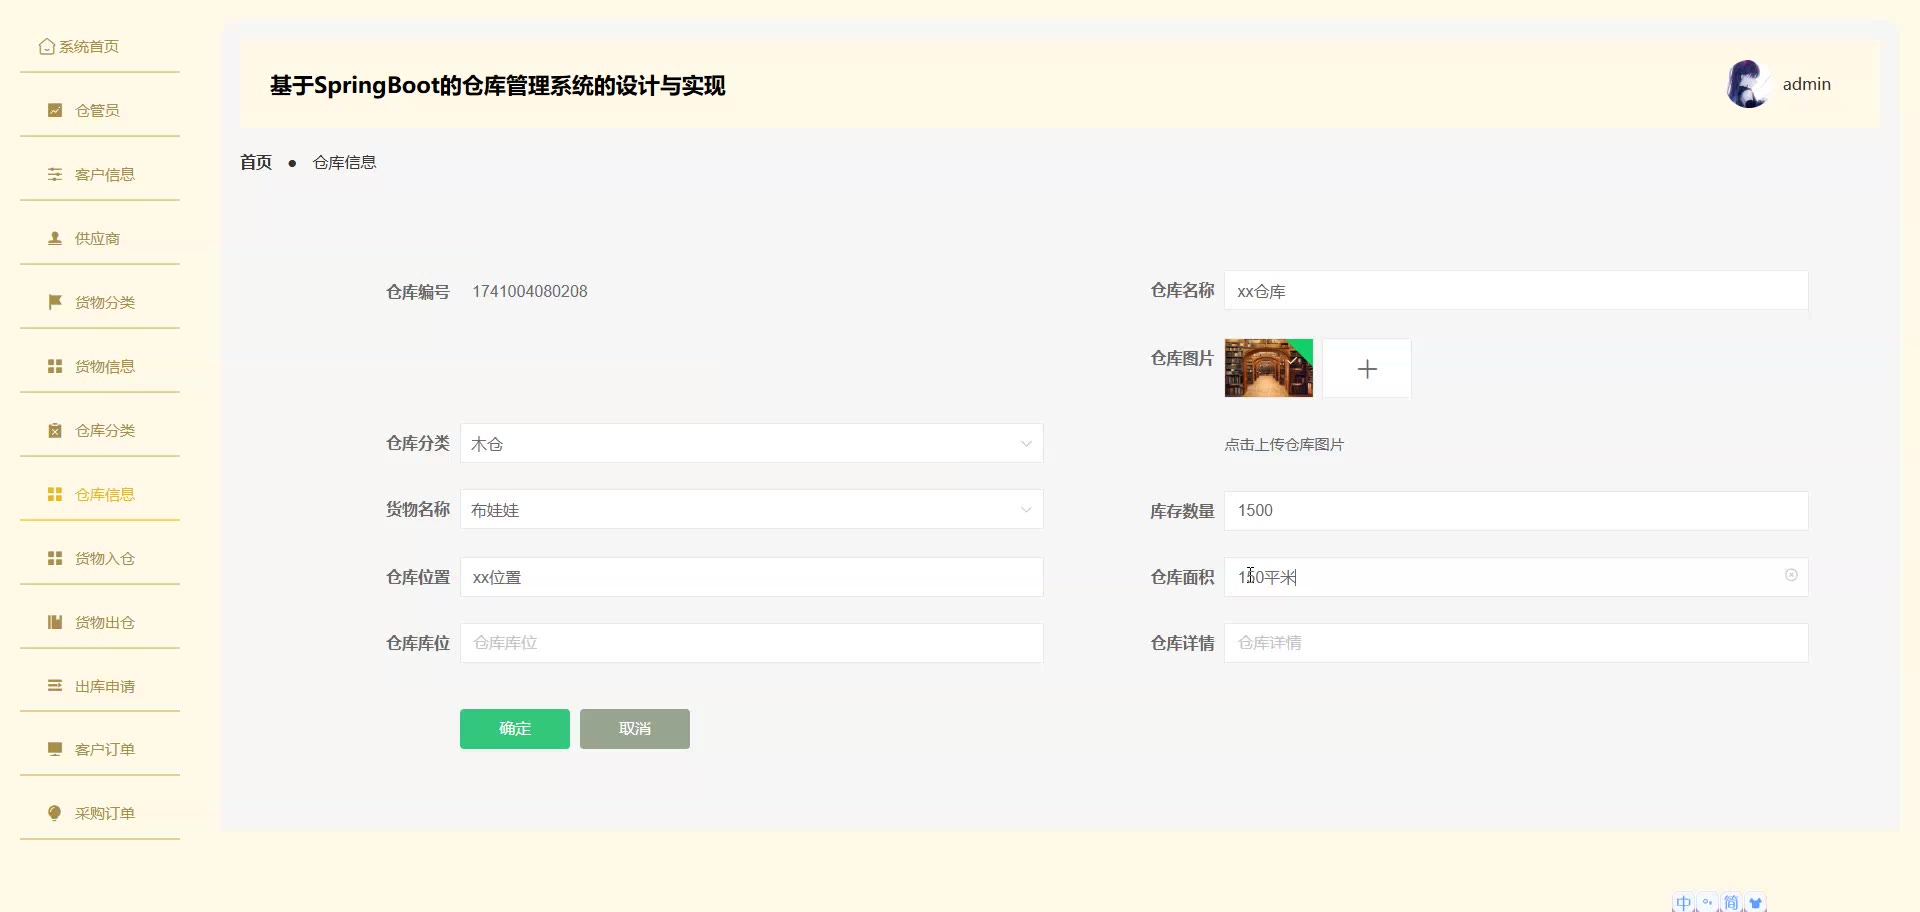Image resolution: width=1920 pixels, height=912 pixels.
Task: Open the highlighted 仓库信息 menu item
Action: (x=100, y=494)
